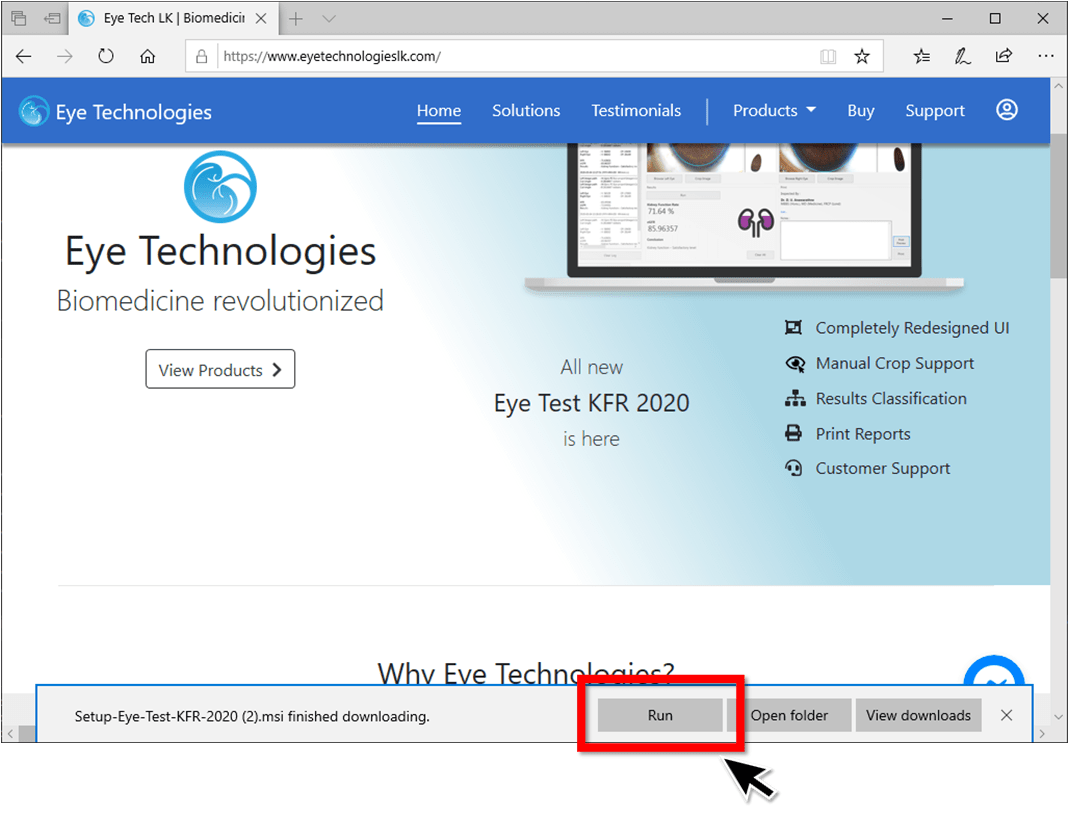Viewport: 1069px width, 819px height.
Task: Click the 'All new' text
Action: click(x=592, y=367)
